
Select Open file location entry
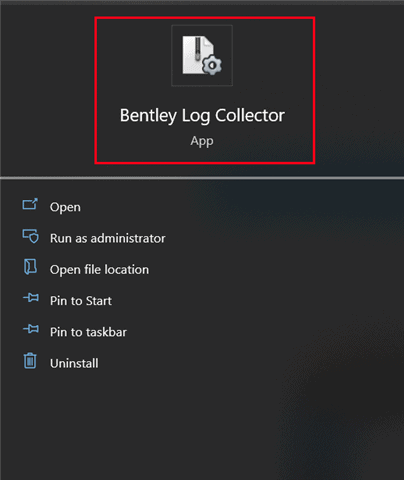point(99,269)
